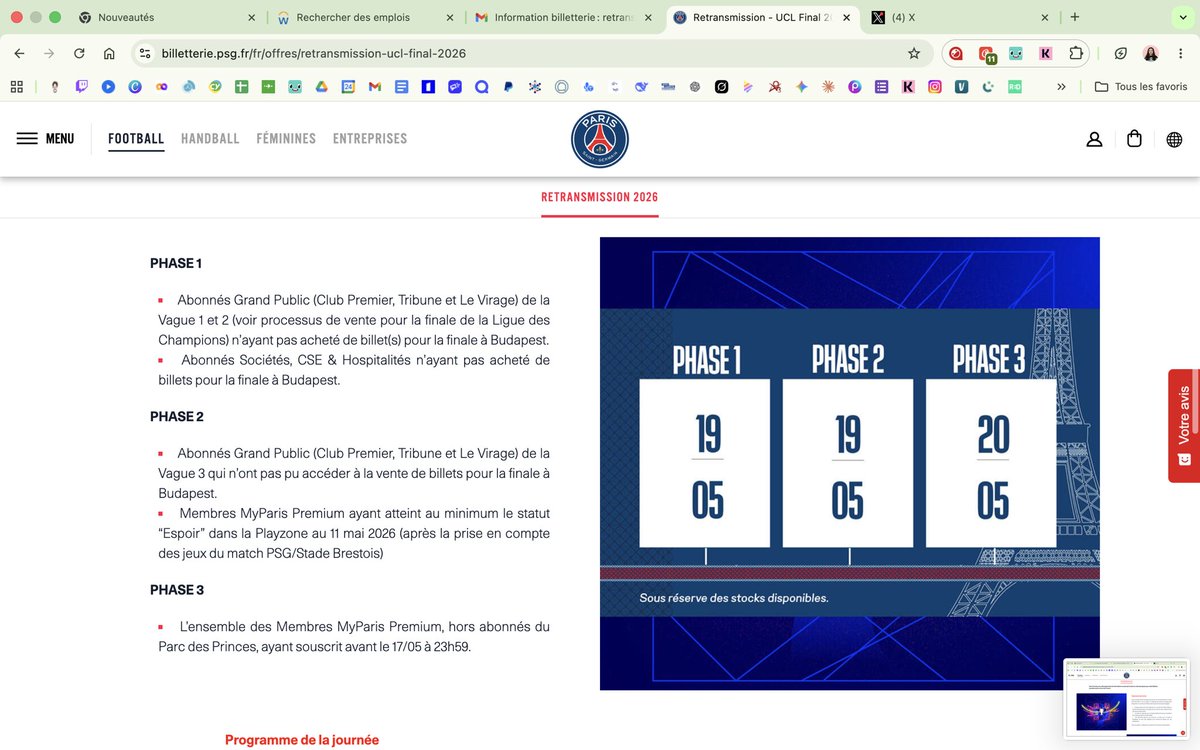The height and width of the screenshot is (750, 1200).
Task: Open the green spreadsheet cross bookmark
Action: pyautogui.click(x=241, y=87)
